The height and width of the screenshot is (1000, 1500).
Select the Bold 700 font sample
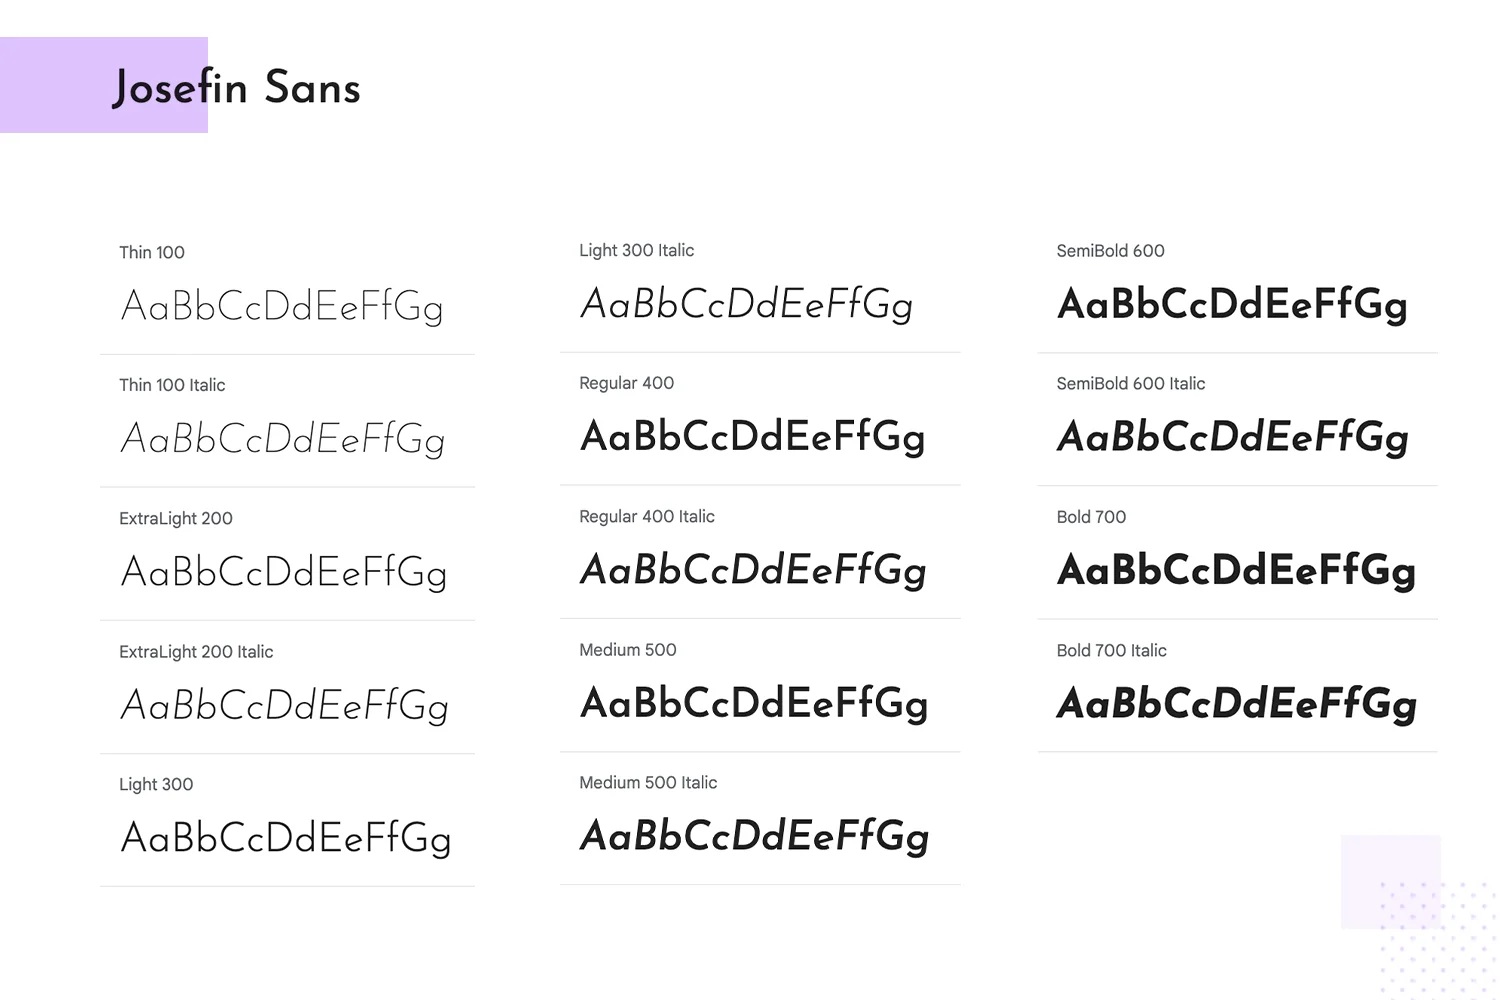click(x=1237, y=571)
